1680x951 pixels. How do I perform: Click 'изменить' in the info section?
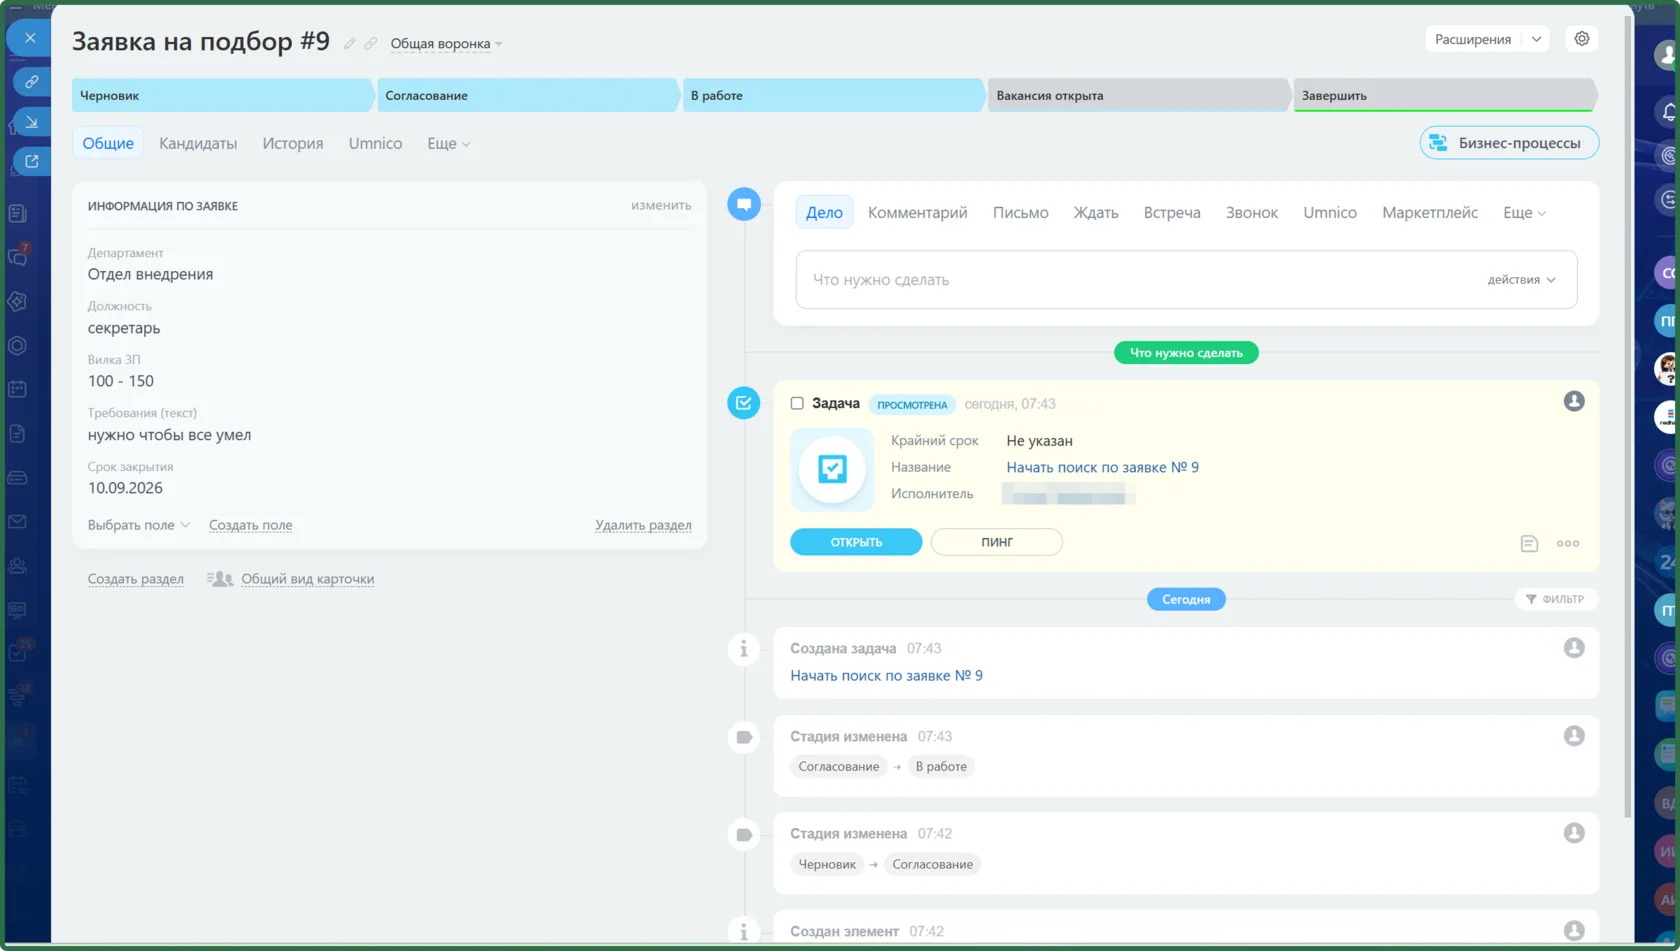tap(661, 205)
